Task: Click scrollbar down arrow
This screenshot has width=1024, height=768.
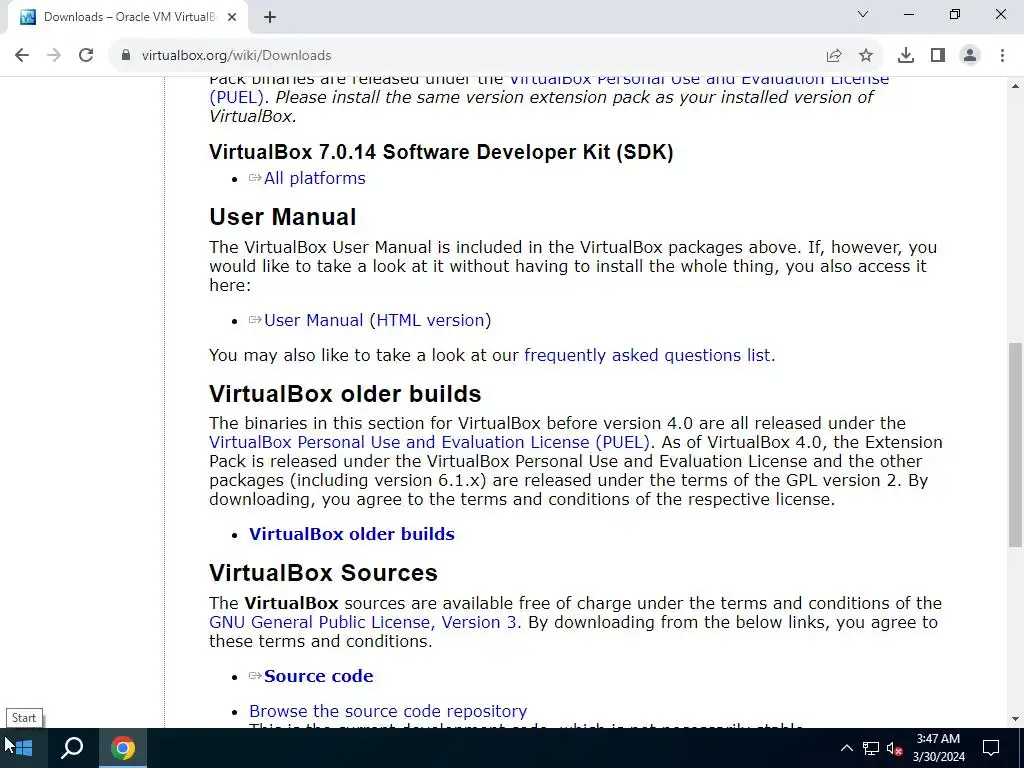Action: pyautogui.click(x=1015, y=719)
